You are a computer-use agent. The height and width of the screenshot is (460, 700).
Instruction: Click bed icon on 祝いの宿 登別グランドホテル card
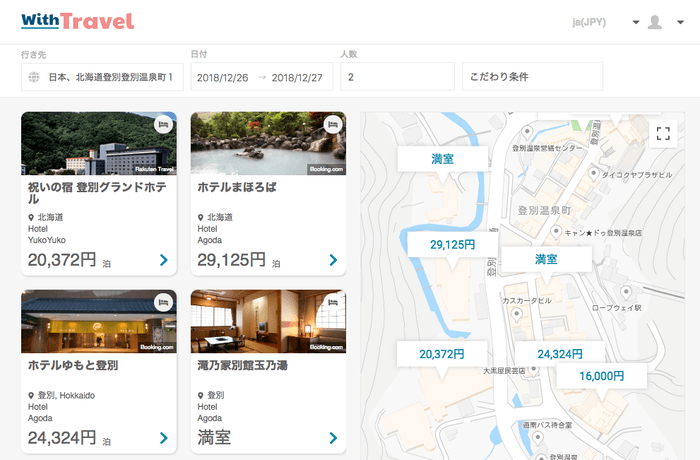163,124
